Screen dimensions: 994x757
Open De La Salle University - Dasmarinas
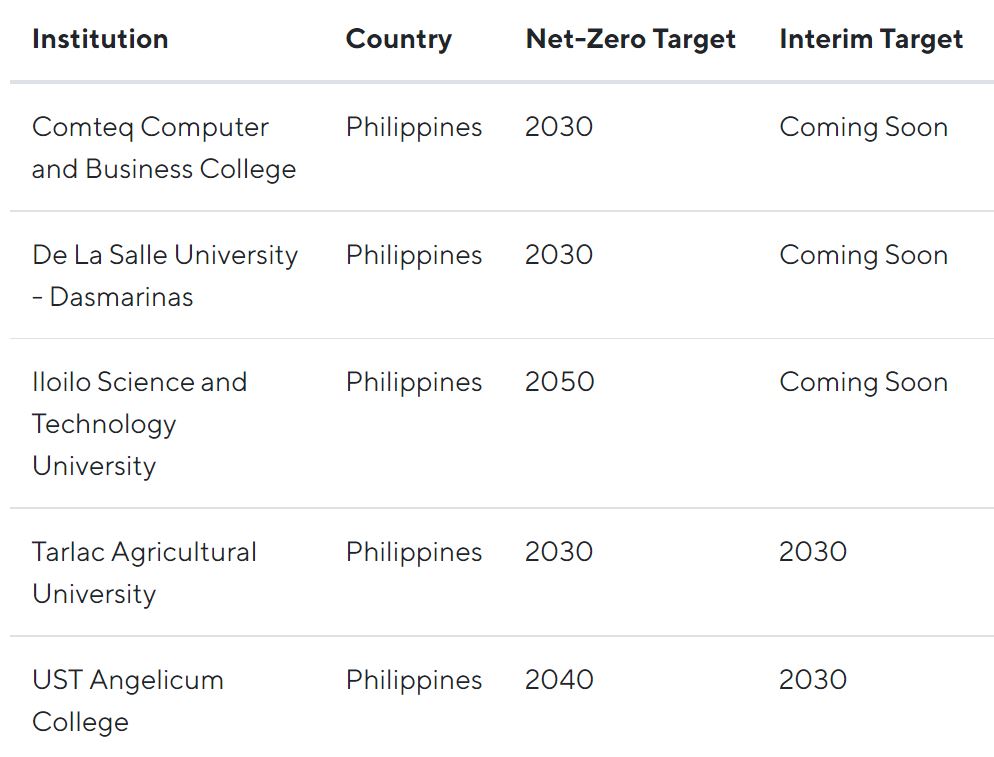(165, 275)
